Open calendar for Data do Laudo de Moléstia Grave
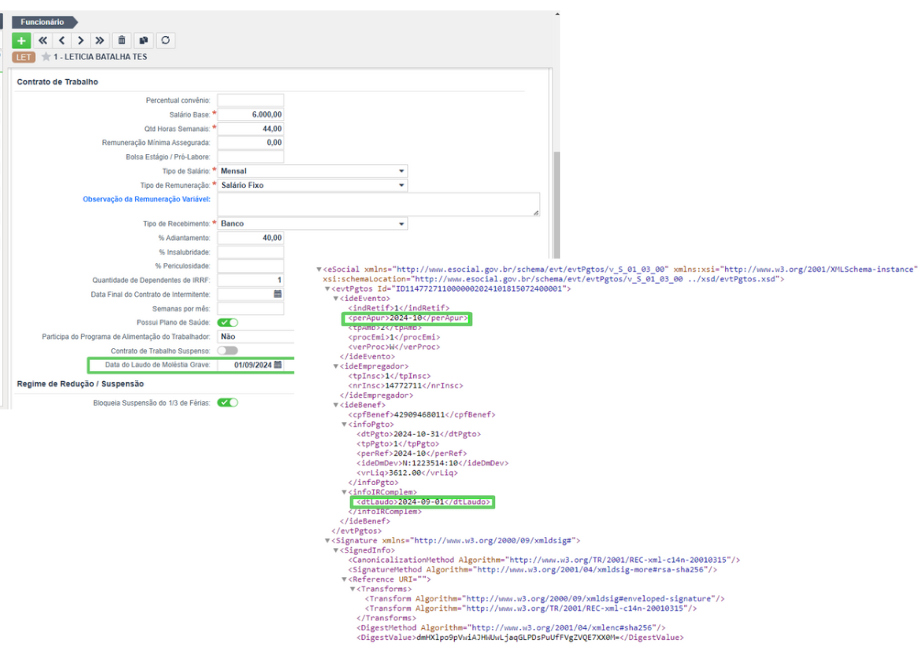The image size is (923, 650). coord(278,365)
